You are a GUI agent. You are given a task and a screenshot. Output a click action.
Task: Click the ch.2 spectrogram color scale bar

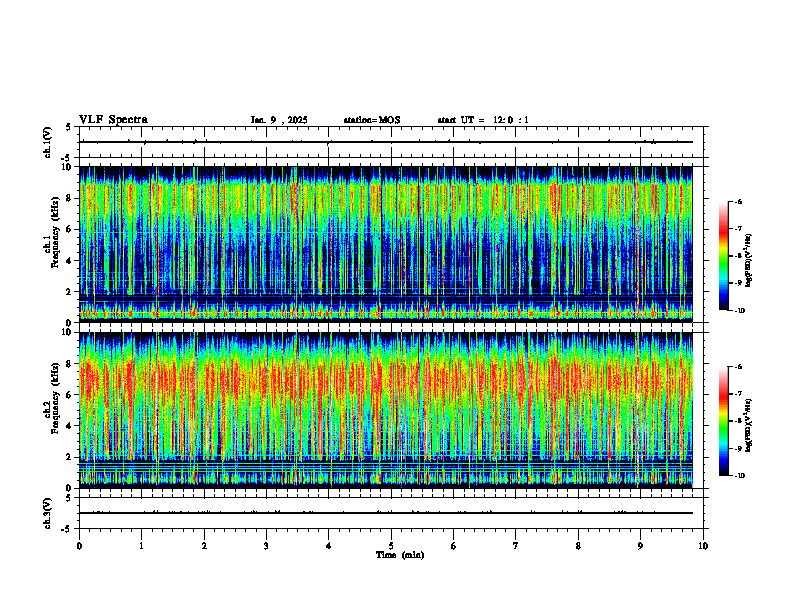(x=724, y=421)
